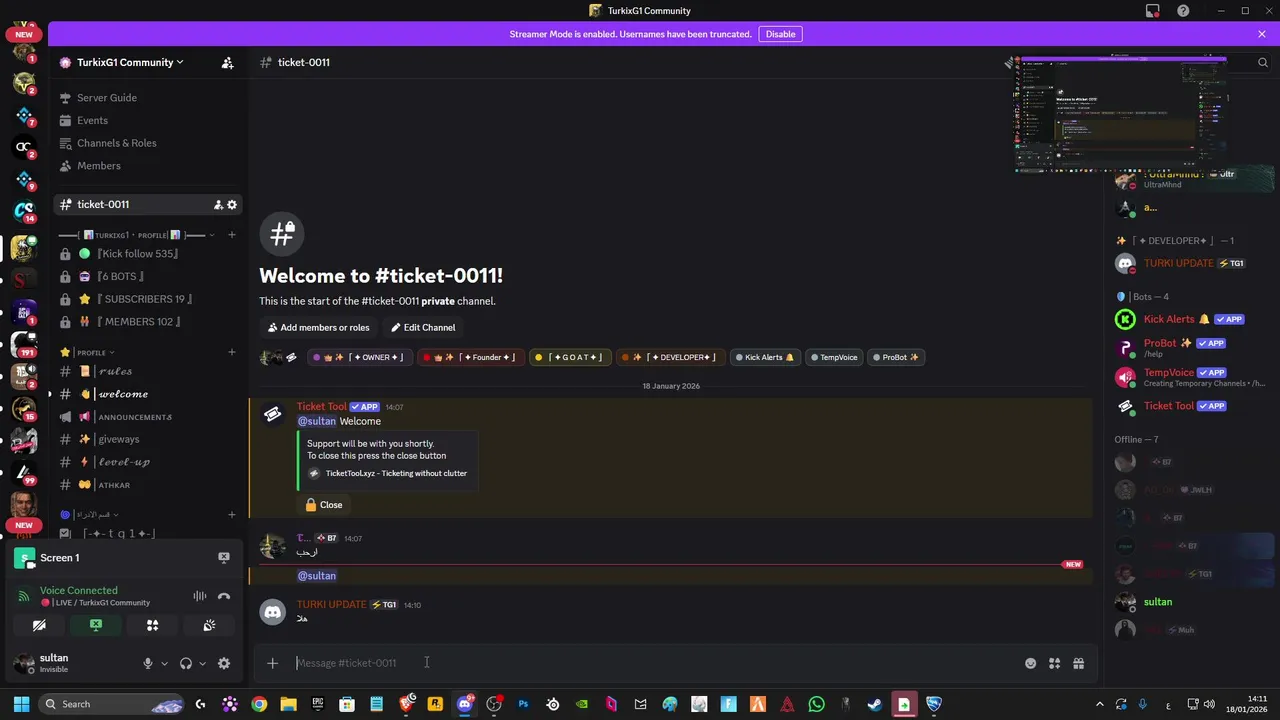Open the Windows Start menu

21,704
